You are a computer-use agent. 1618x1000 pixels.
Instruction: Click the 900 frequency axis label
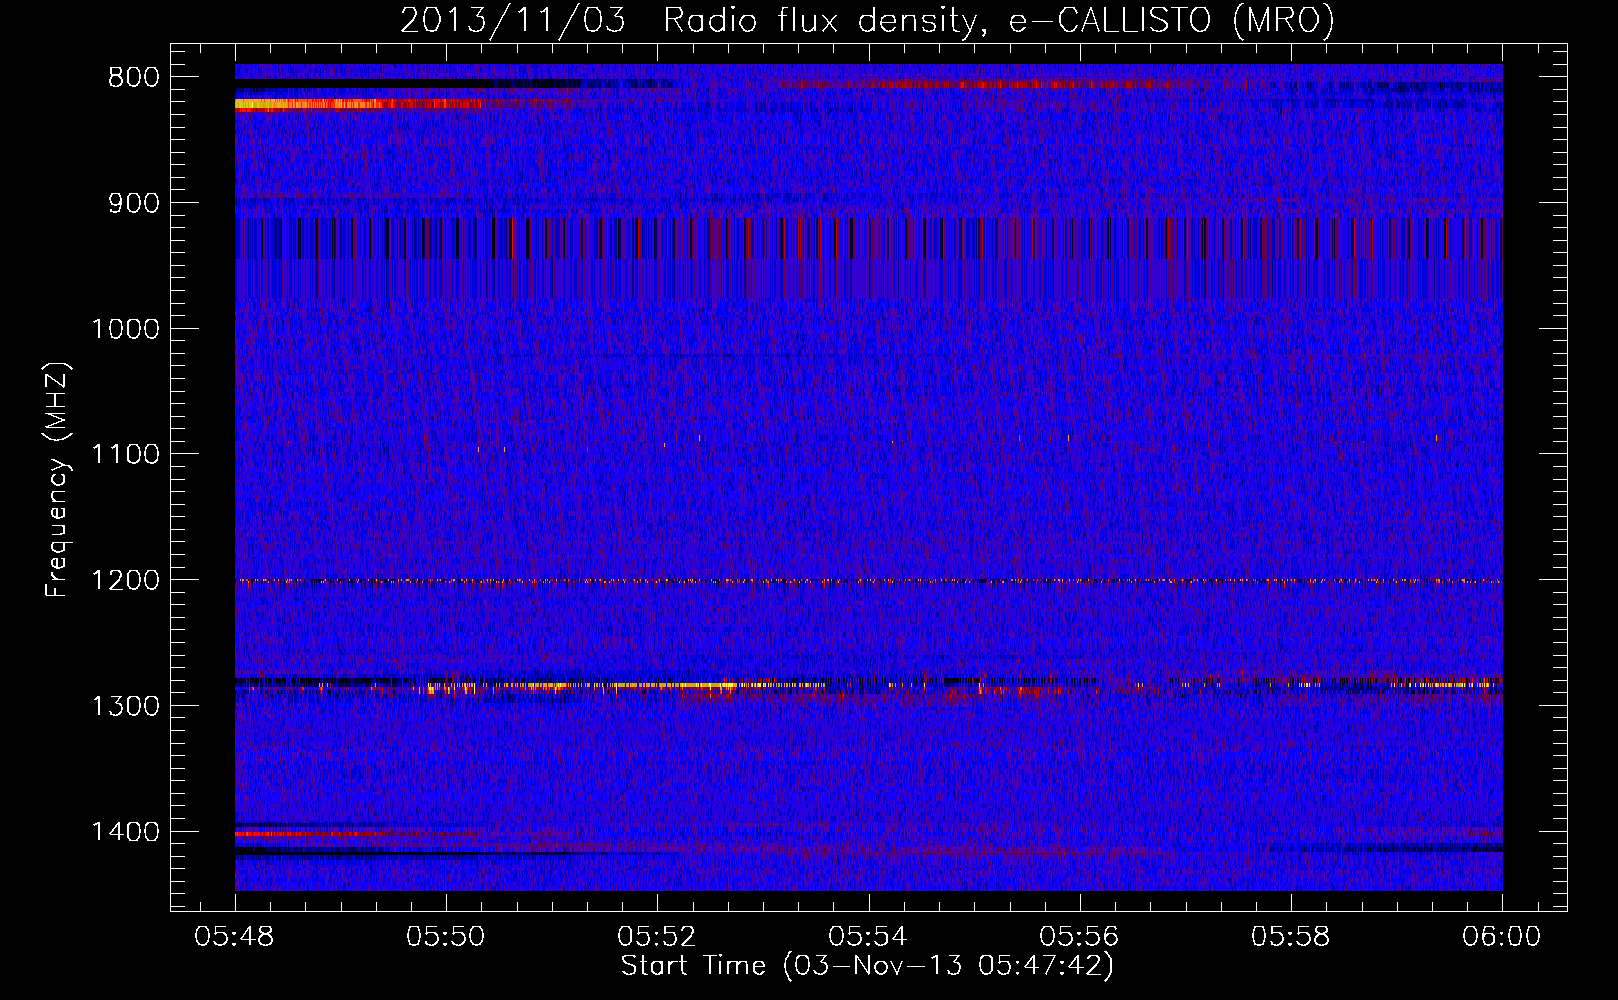pyautogui.click(x=133, y=203)
